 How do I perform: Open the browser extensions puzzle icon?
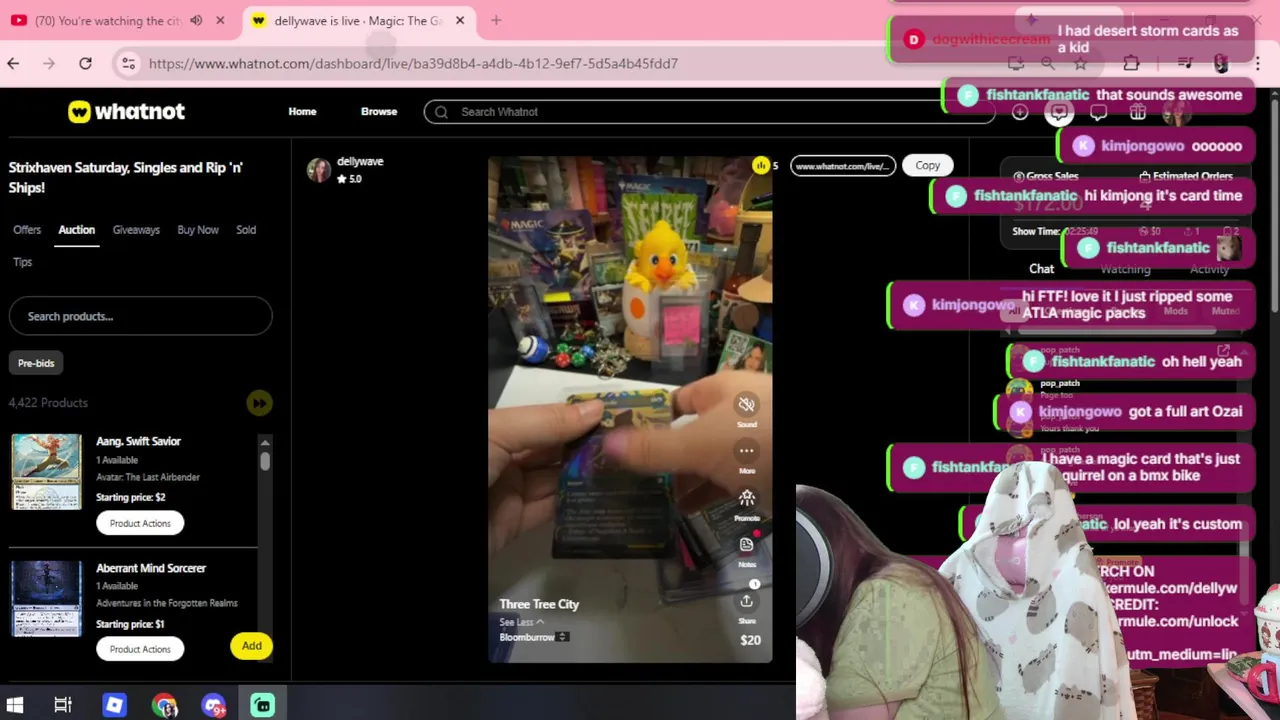click(1131, 63)
